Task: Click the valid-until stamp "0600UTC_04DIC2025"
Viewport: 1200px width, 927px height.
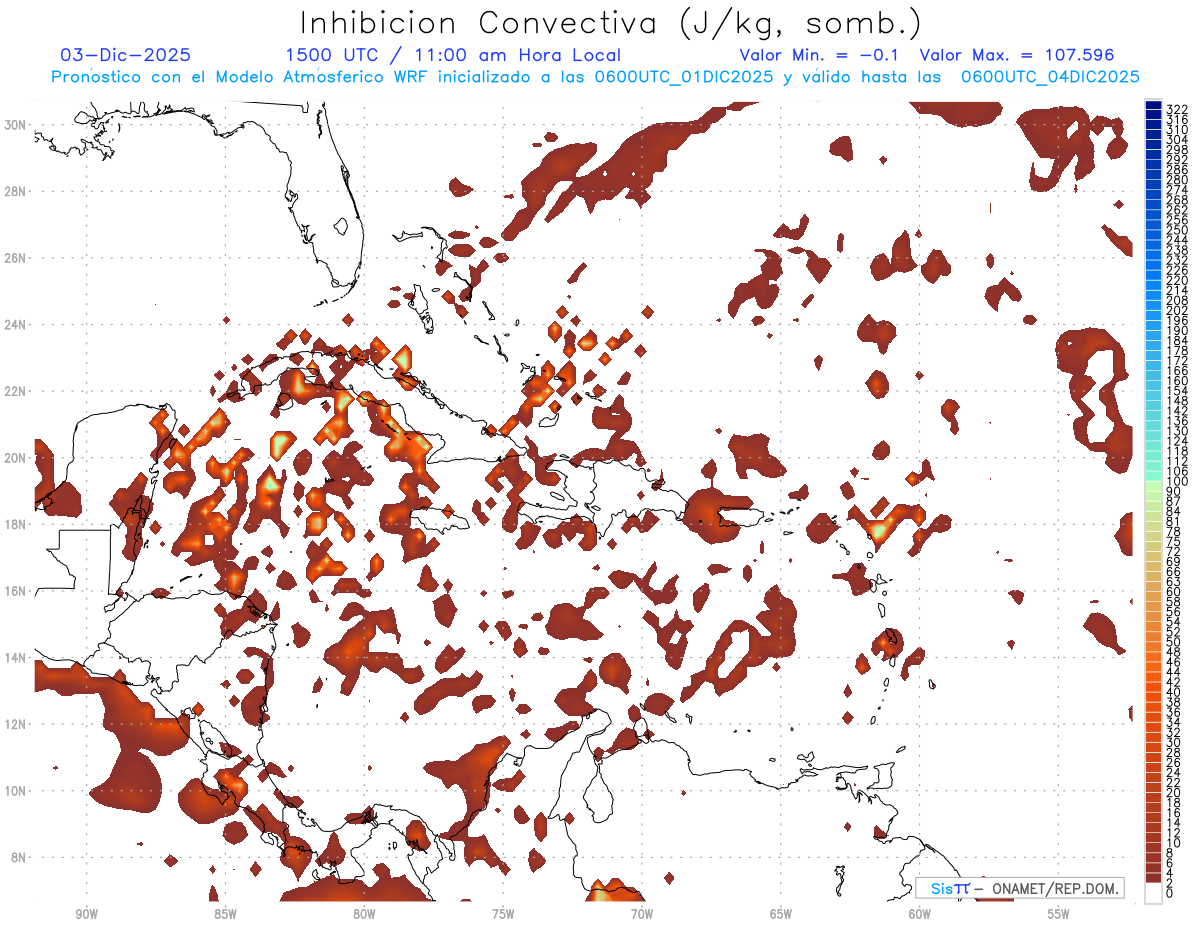Action: tap(1050, 77)
